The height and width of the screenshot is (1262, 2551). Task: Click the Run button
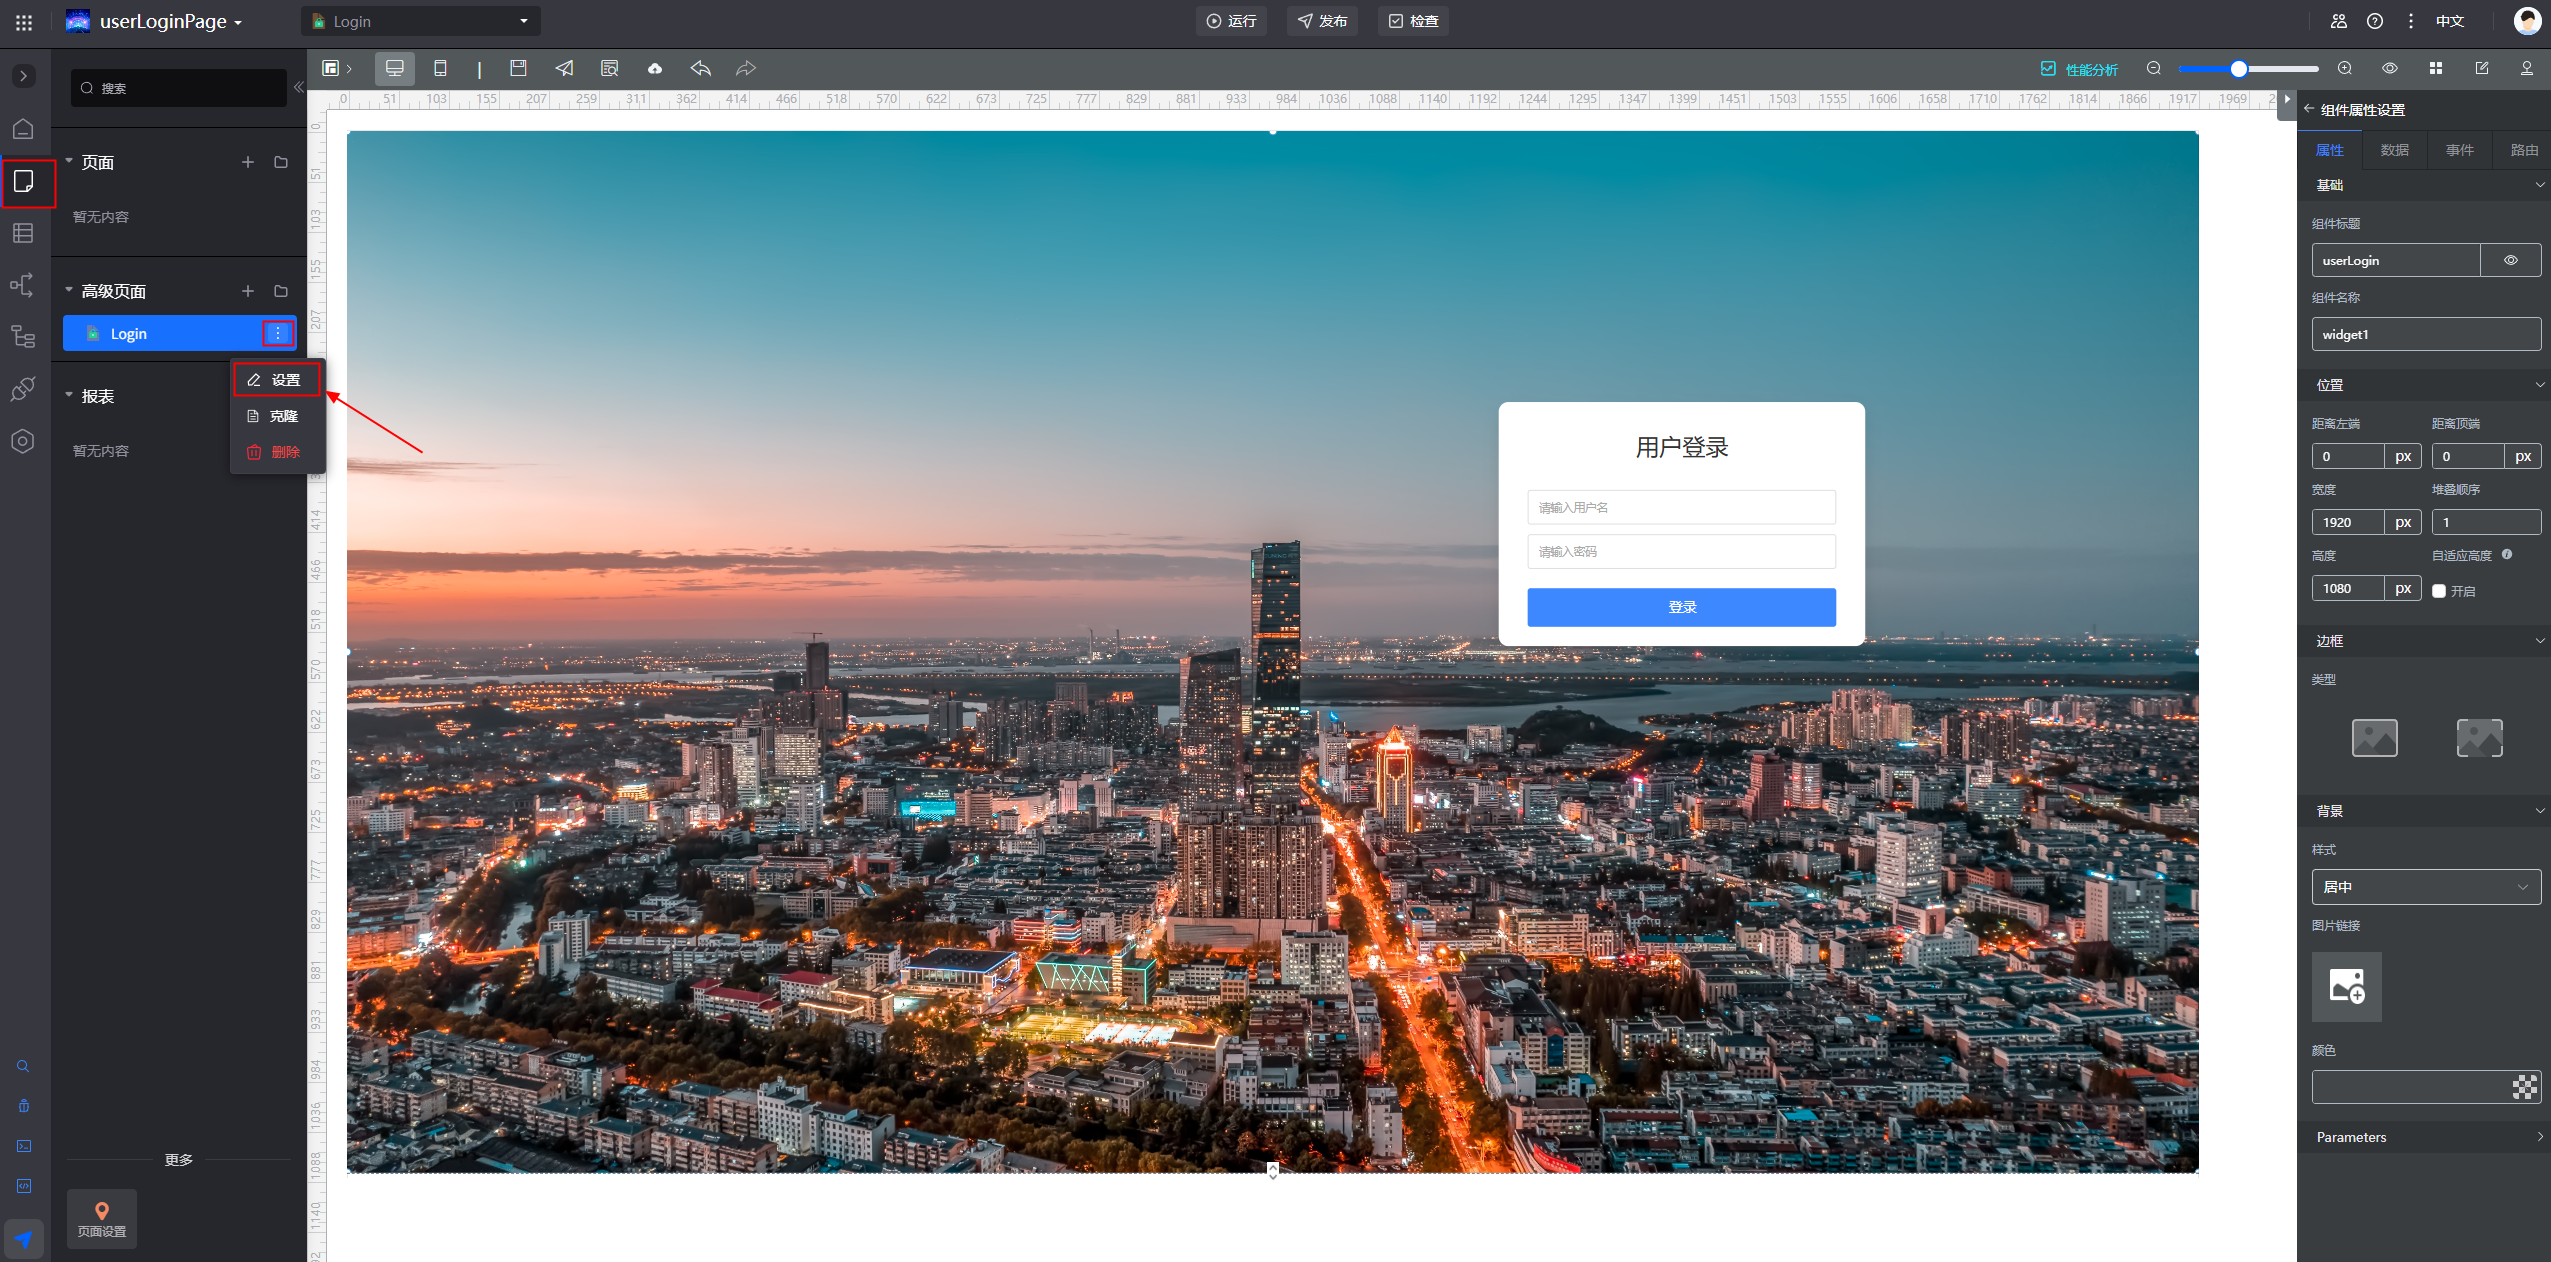pyautogui.click(x=1231, y=21)
